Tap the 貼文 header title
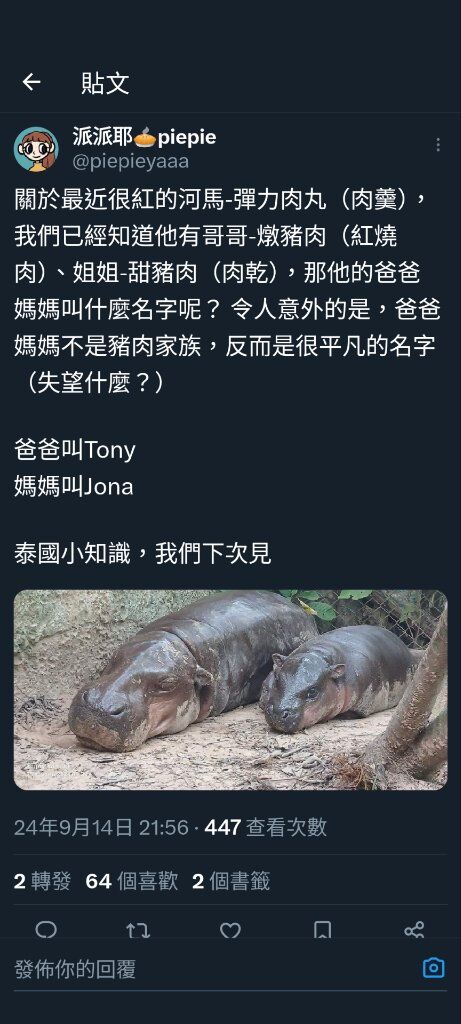Image resolution: width=461 pixels, height=1024 pixels. click(105, 83)
